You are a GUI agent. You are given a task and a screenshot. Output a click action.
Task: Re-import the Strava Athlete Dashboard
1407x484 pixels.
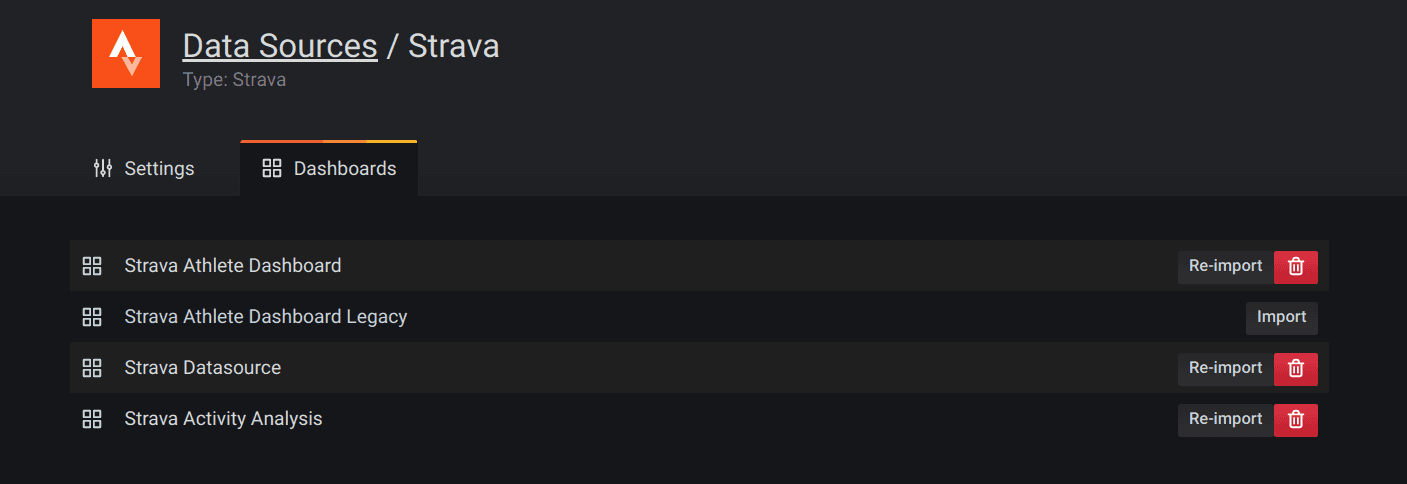tap(1225, 267)
